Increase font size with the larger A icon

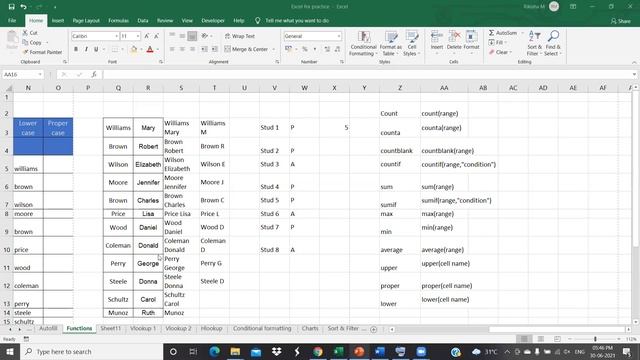[x=147, y=36]
